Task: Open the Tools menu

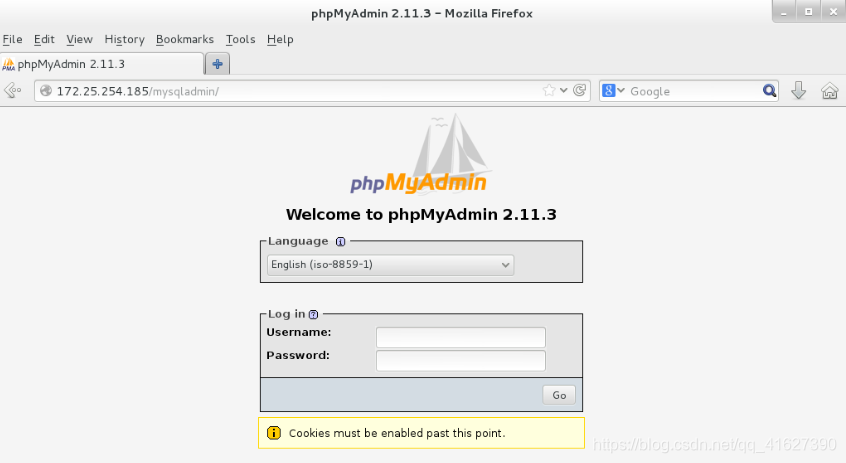Action: click(241, 39)
